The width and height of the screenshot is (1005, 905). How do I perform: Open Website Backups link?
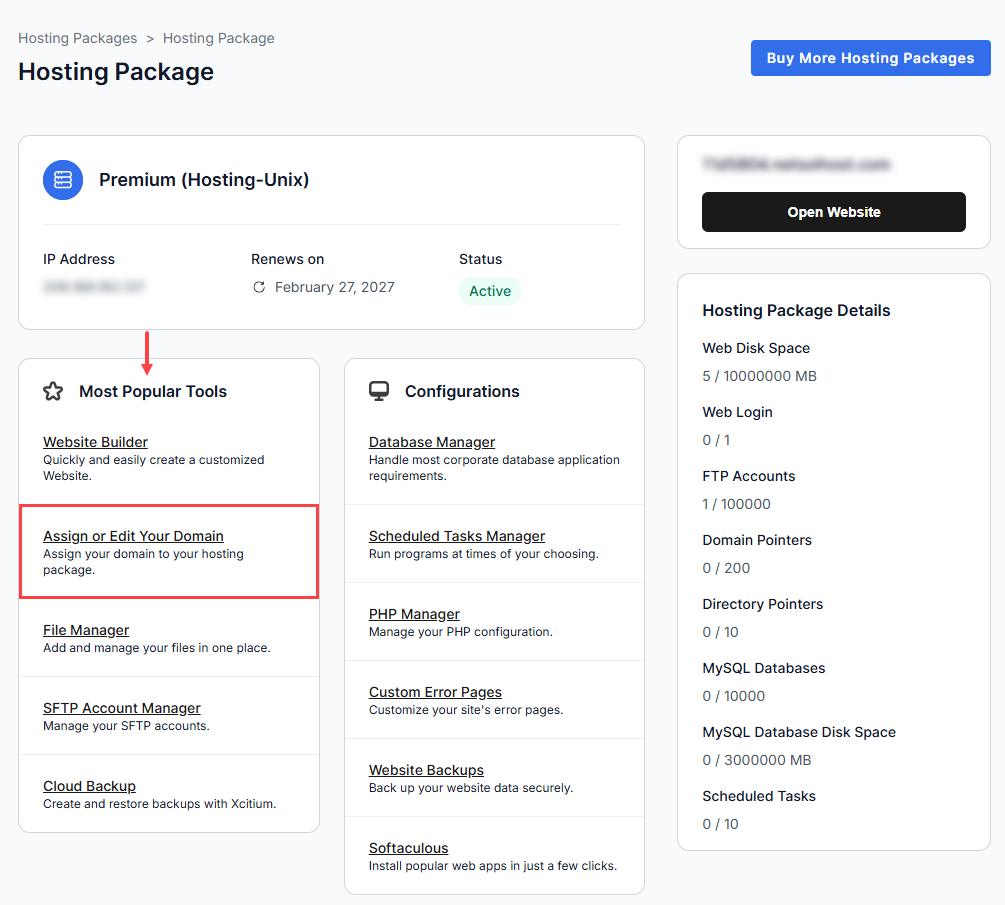(x=426, y=770)
